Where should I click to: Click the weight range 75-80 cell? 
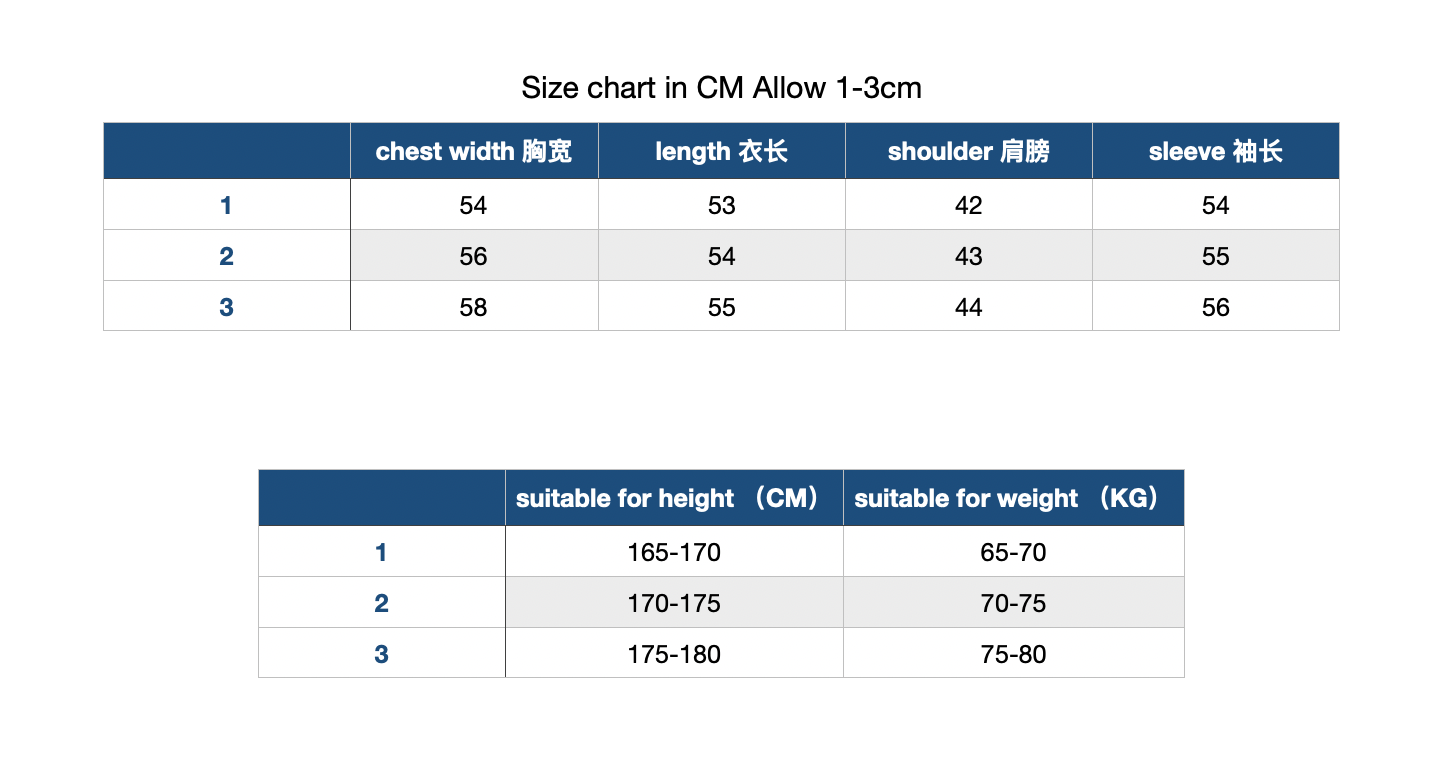[x=1013, y=654]
